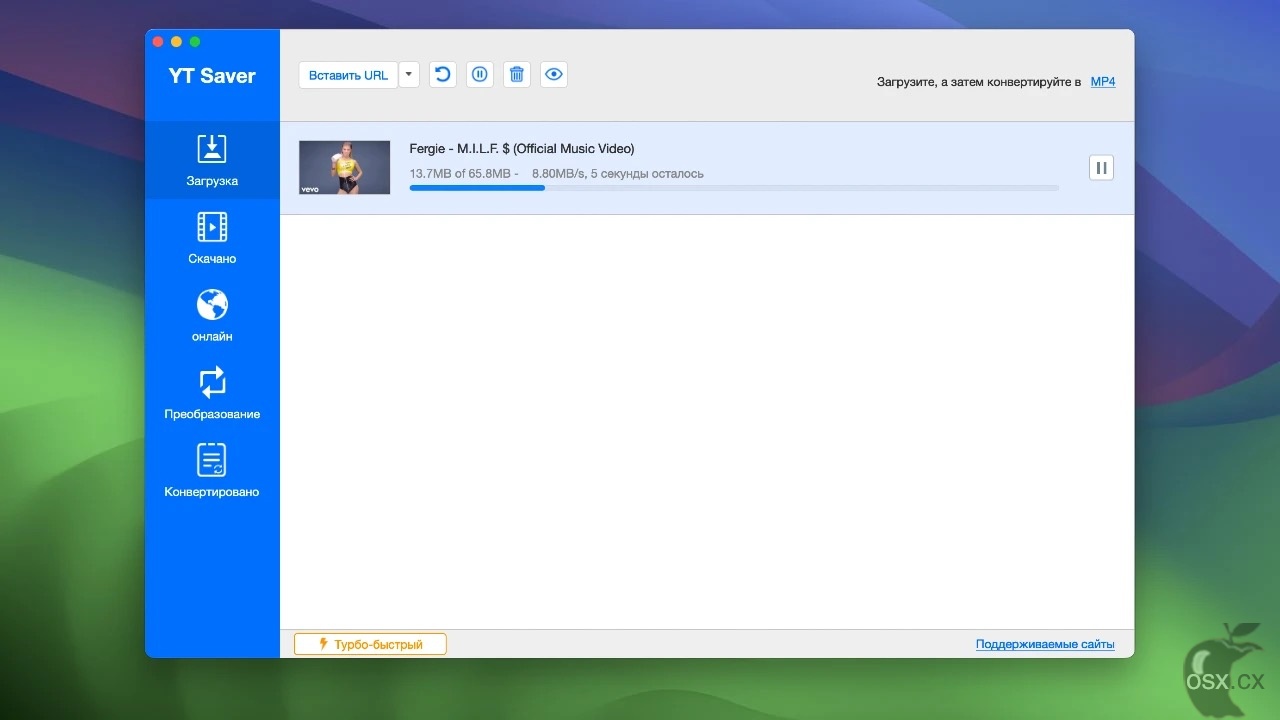Minimize the window with yellow button
Viewport: 1280px width, 720px height.
click(x=176, y=42)
